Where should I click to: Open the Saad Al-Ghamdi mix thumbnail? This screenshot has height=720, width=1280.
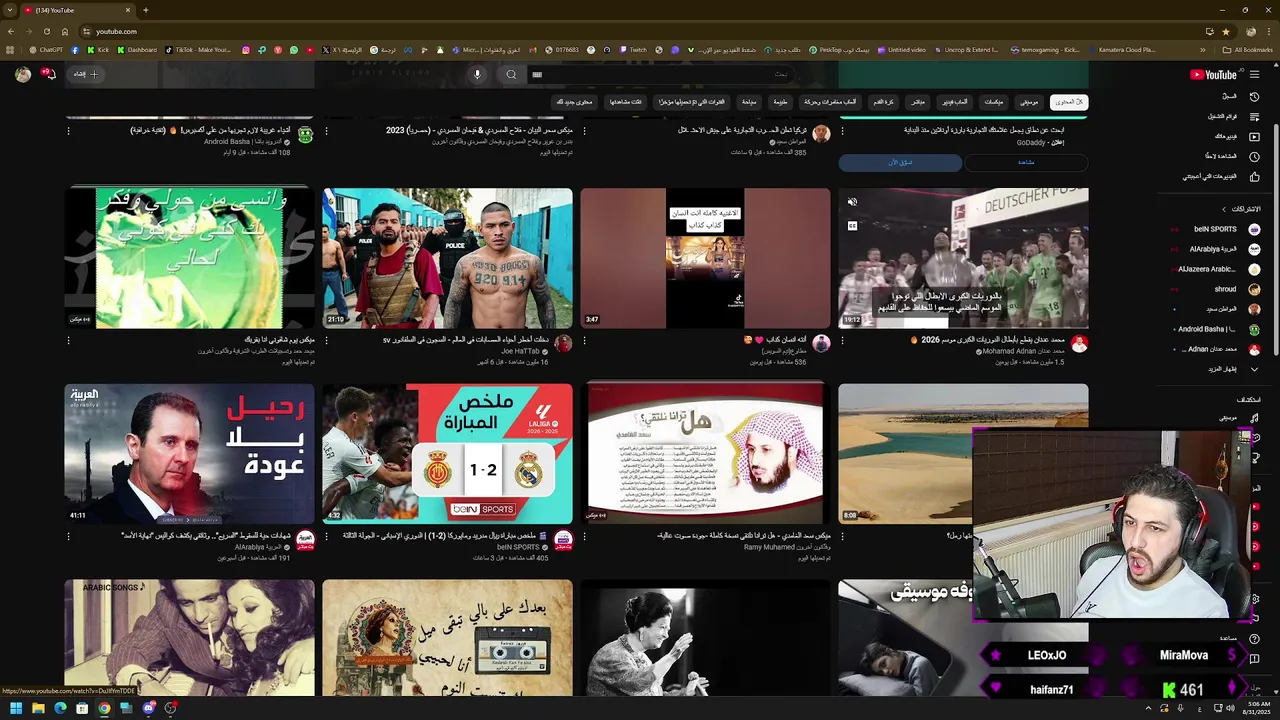point(705,454)
